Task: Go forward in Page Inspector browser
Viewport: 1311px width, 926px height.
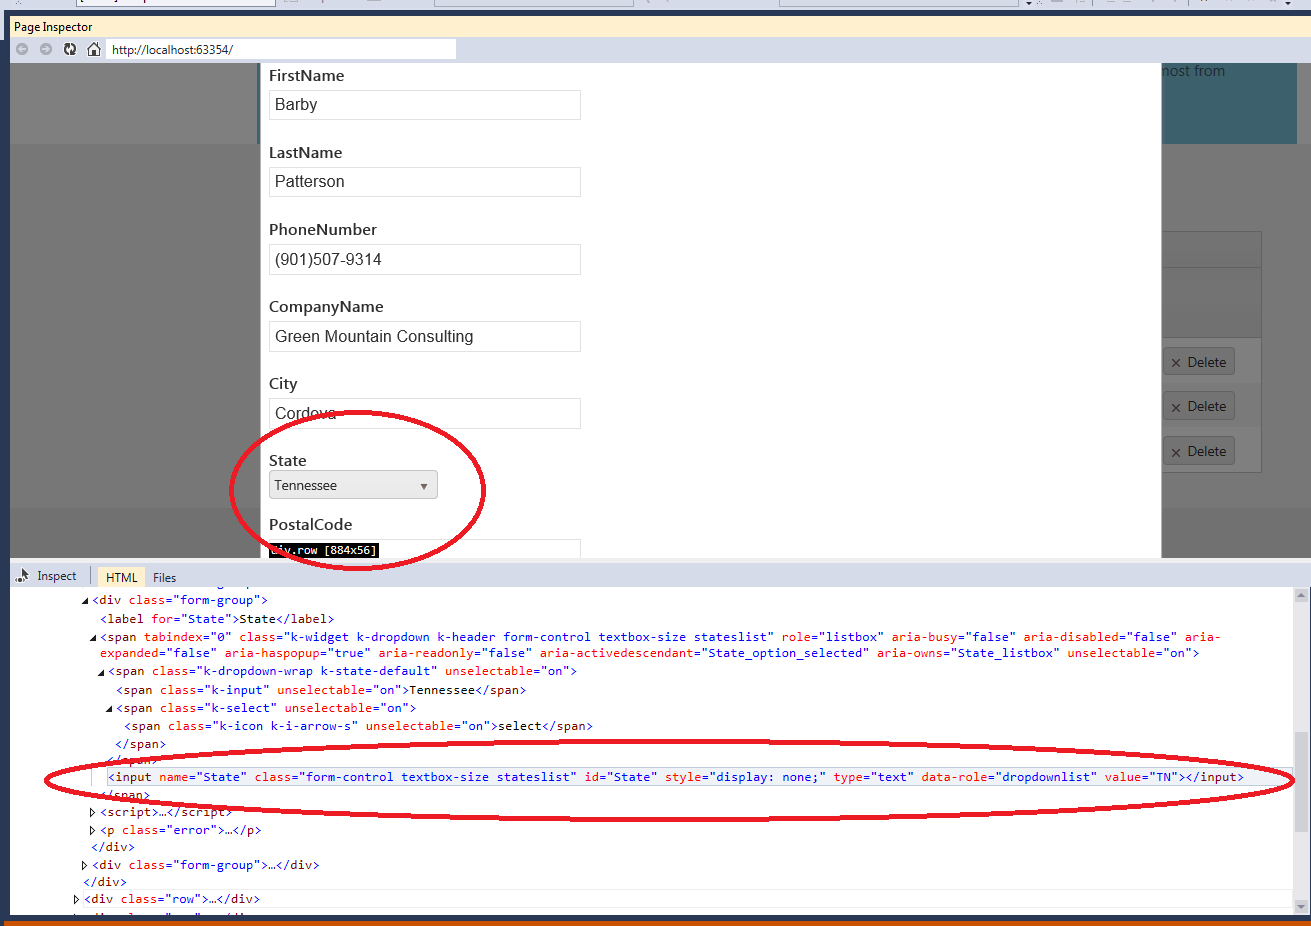Action: pos(46,49)
